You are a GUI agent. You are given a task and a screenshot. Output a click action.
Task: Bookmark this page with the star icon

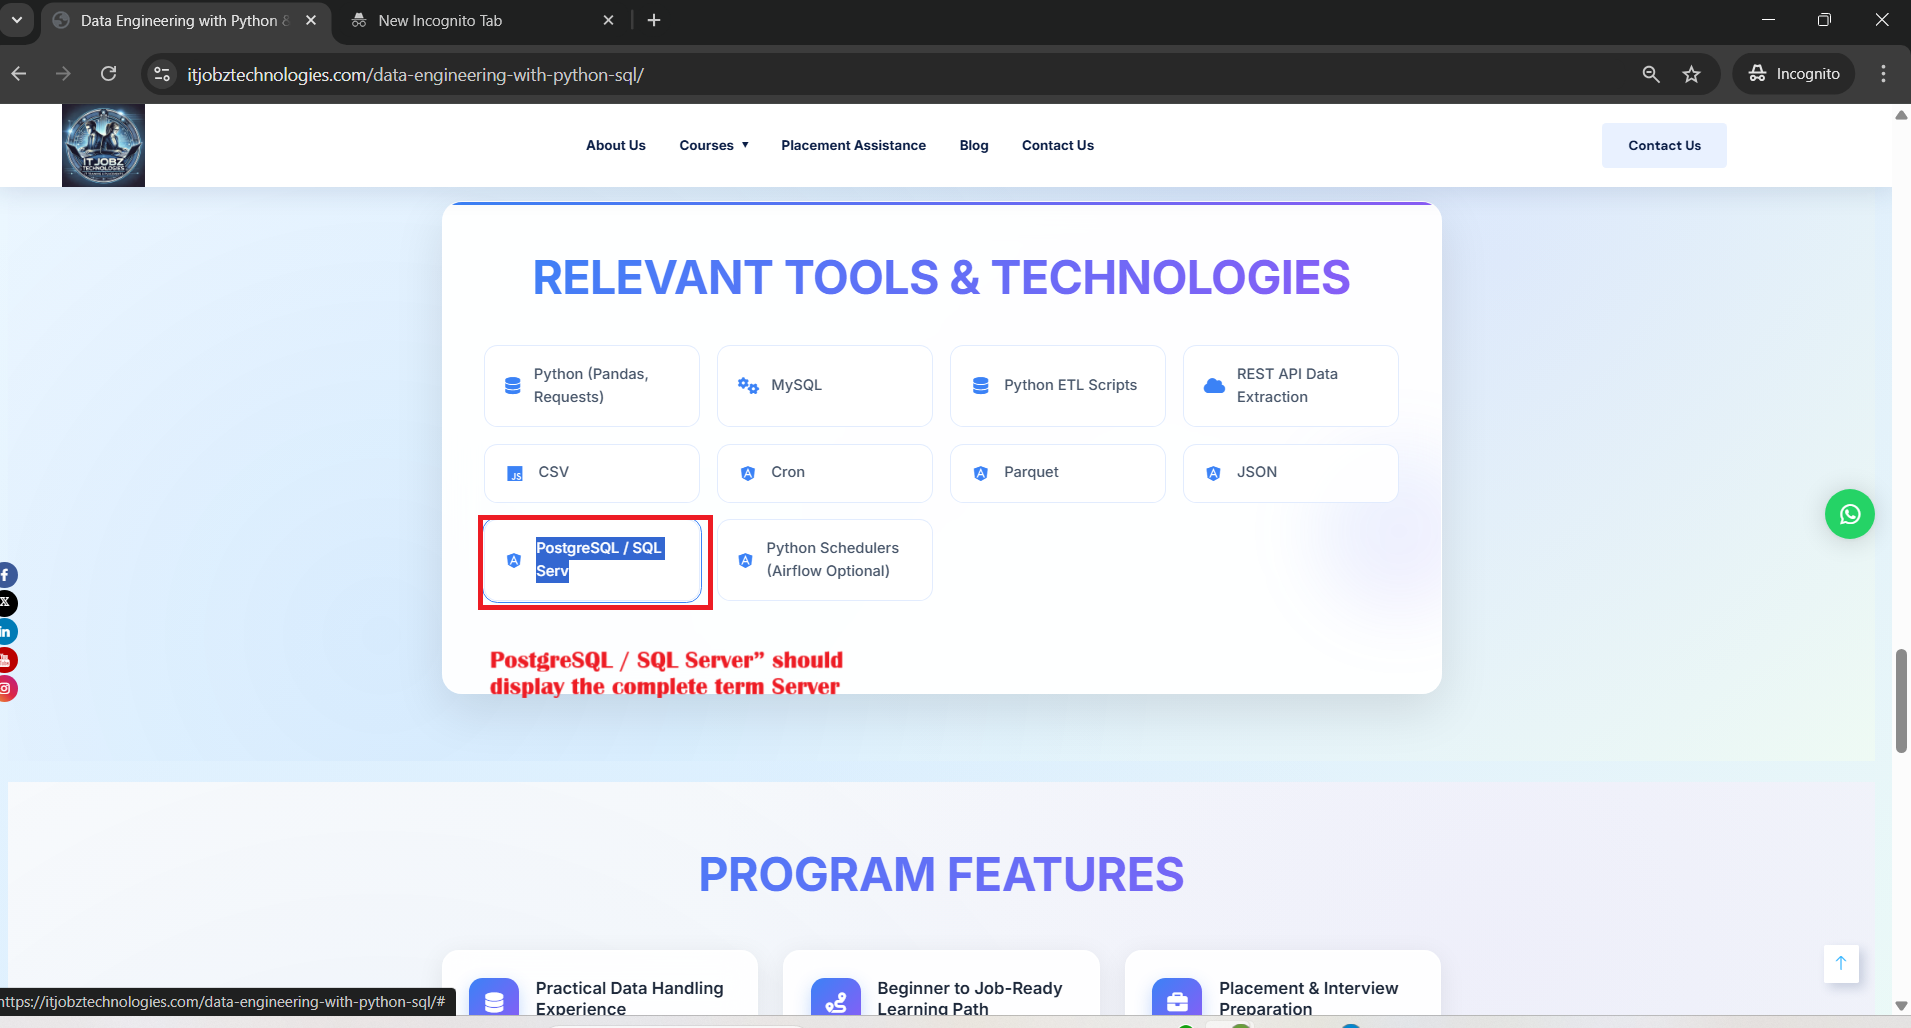point(1691,74)
